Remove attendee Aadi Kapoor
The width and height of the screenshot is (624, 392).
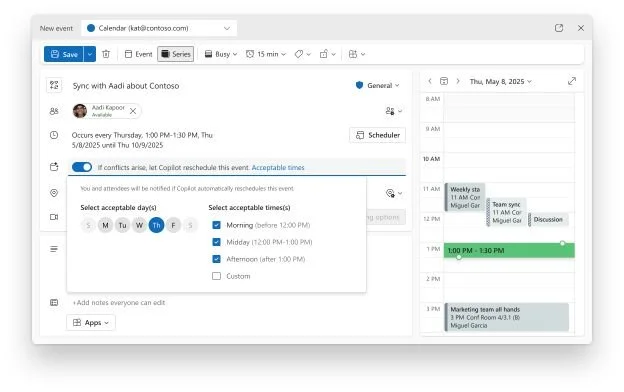tap(133, 111)
